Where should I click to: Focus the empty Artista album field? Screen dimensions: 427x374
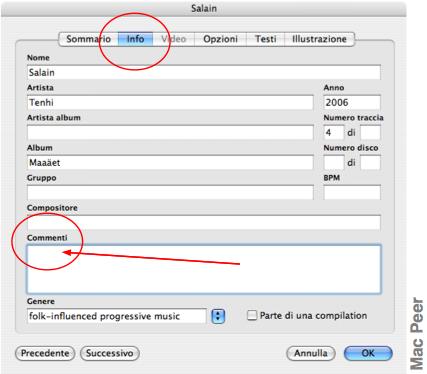point(170,132)
